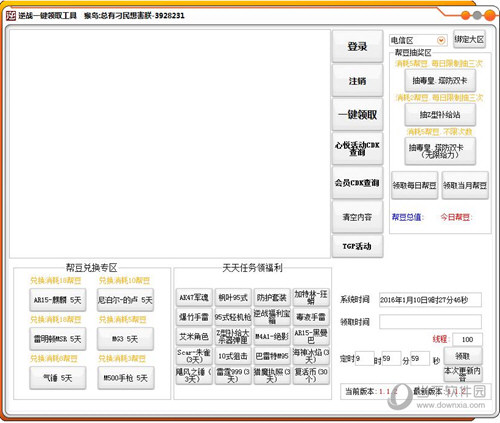Click the 分 minute field showing 59
This screenshot has height=423, width=500.
(391, 359)
